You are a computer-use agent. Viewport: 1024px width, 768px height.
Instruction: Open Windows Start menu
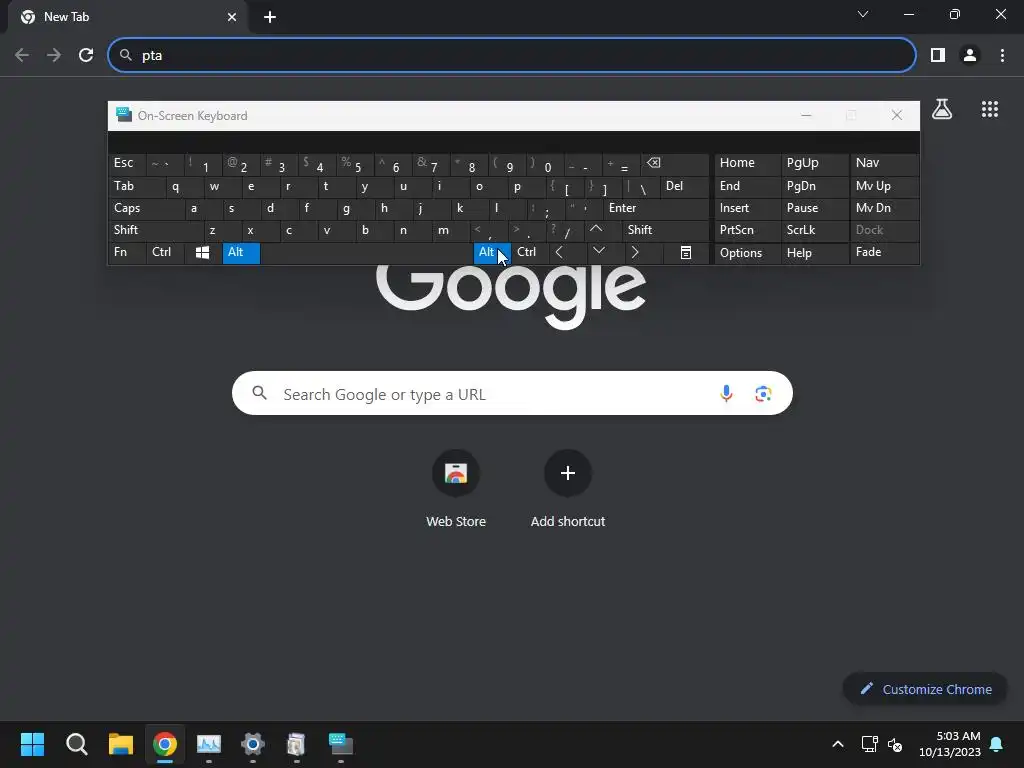[32, 744]
